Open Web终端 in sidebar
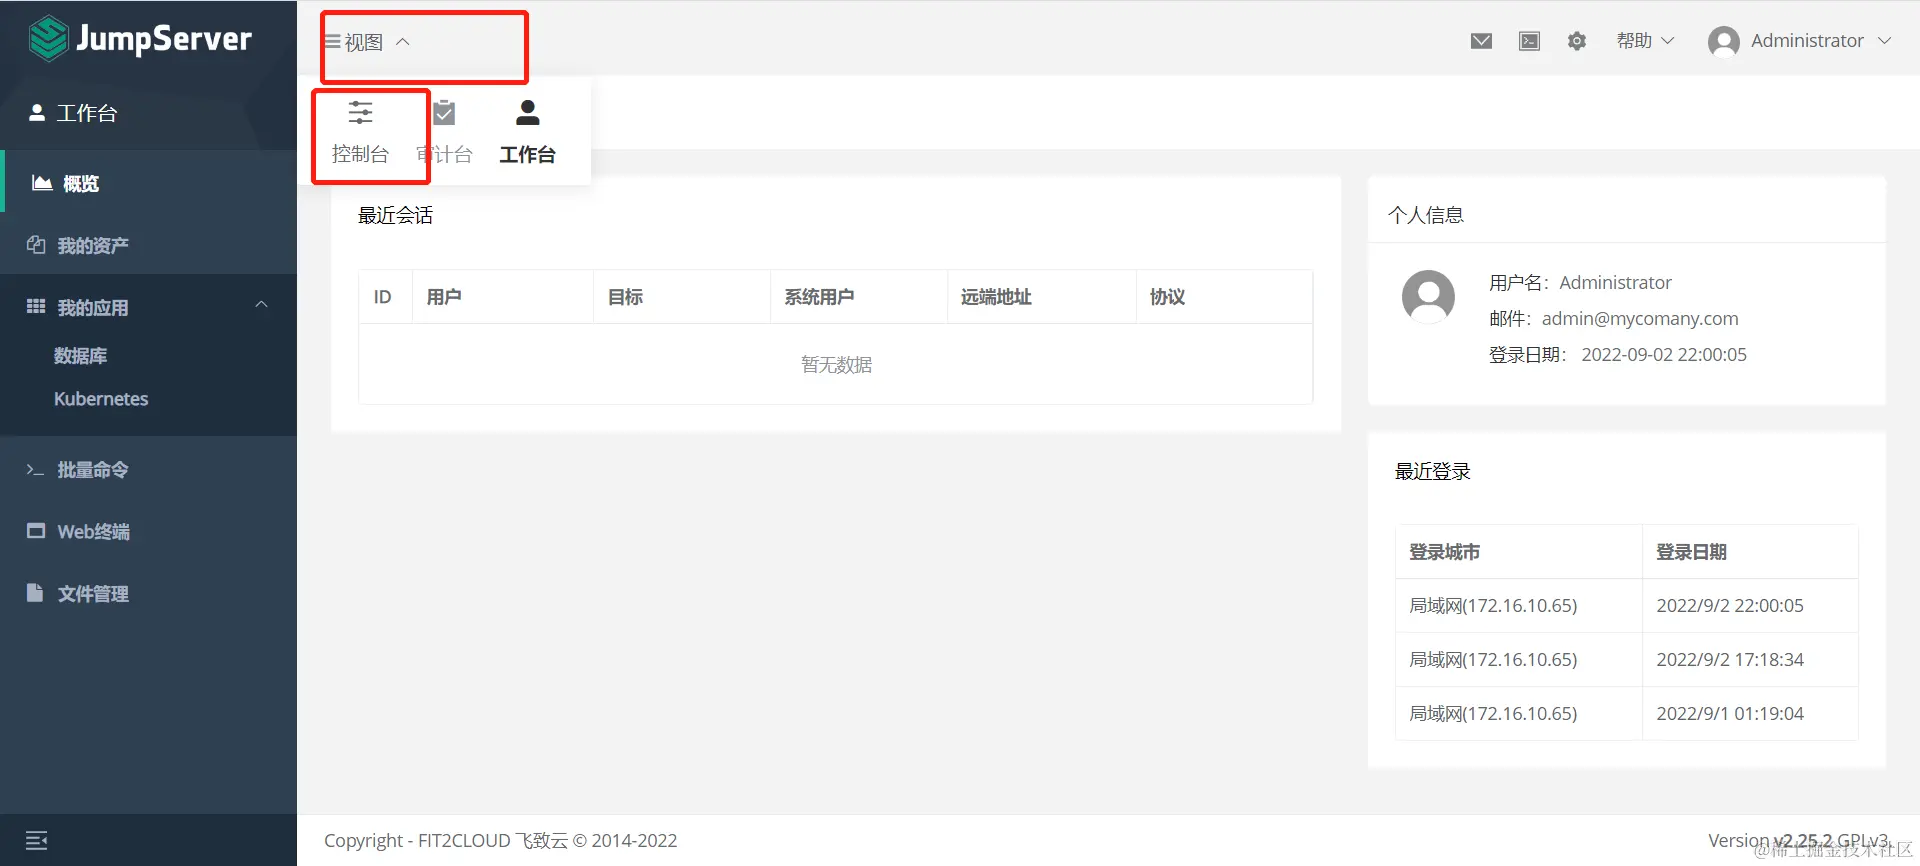The width and height of the screenshot is (1920, 866). (148, 531)
